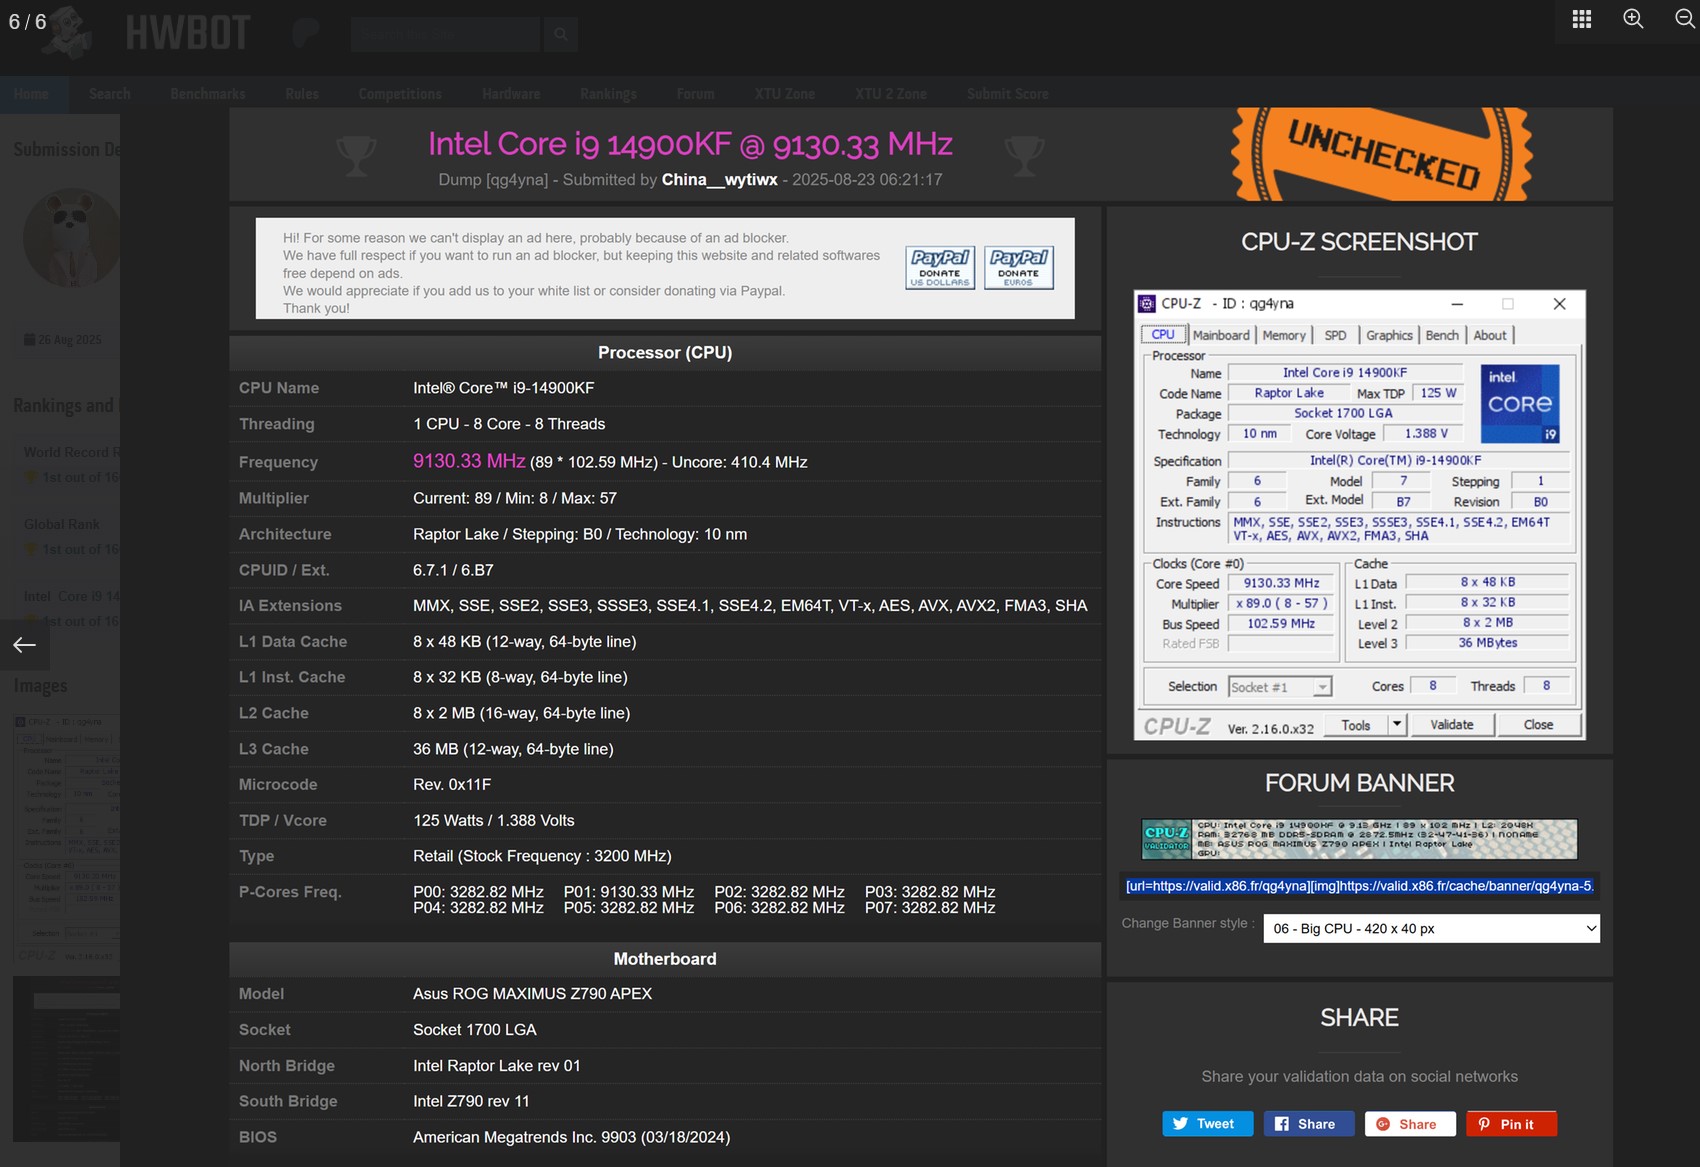Click the Validate button in CPU-Z
This screenshot has height=1167, width=1700.
1452,725
